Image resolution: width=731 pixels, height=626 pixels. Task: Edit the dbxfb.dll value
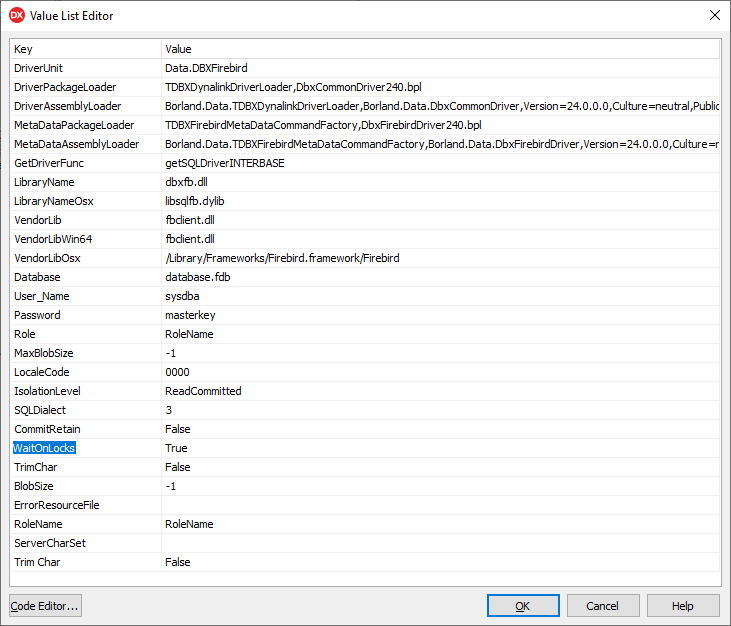(441, 182)
